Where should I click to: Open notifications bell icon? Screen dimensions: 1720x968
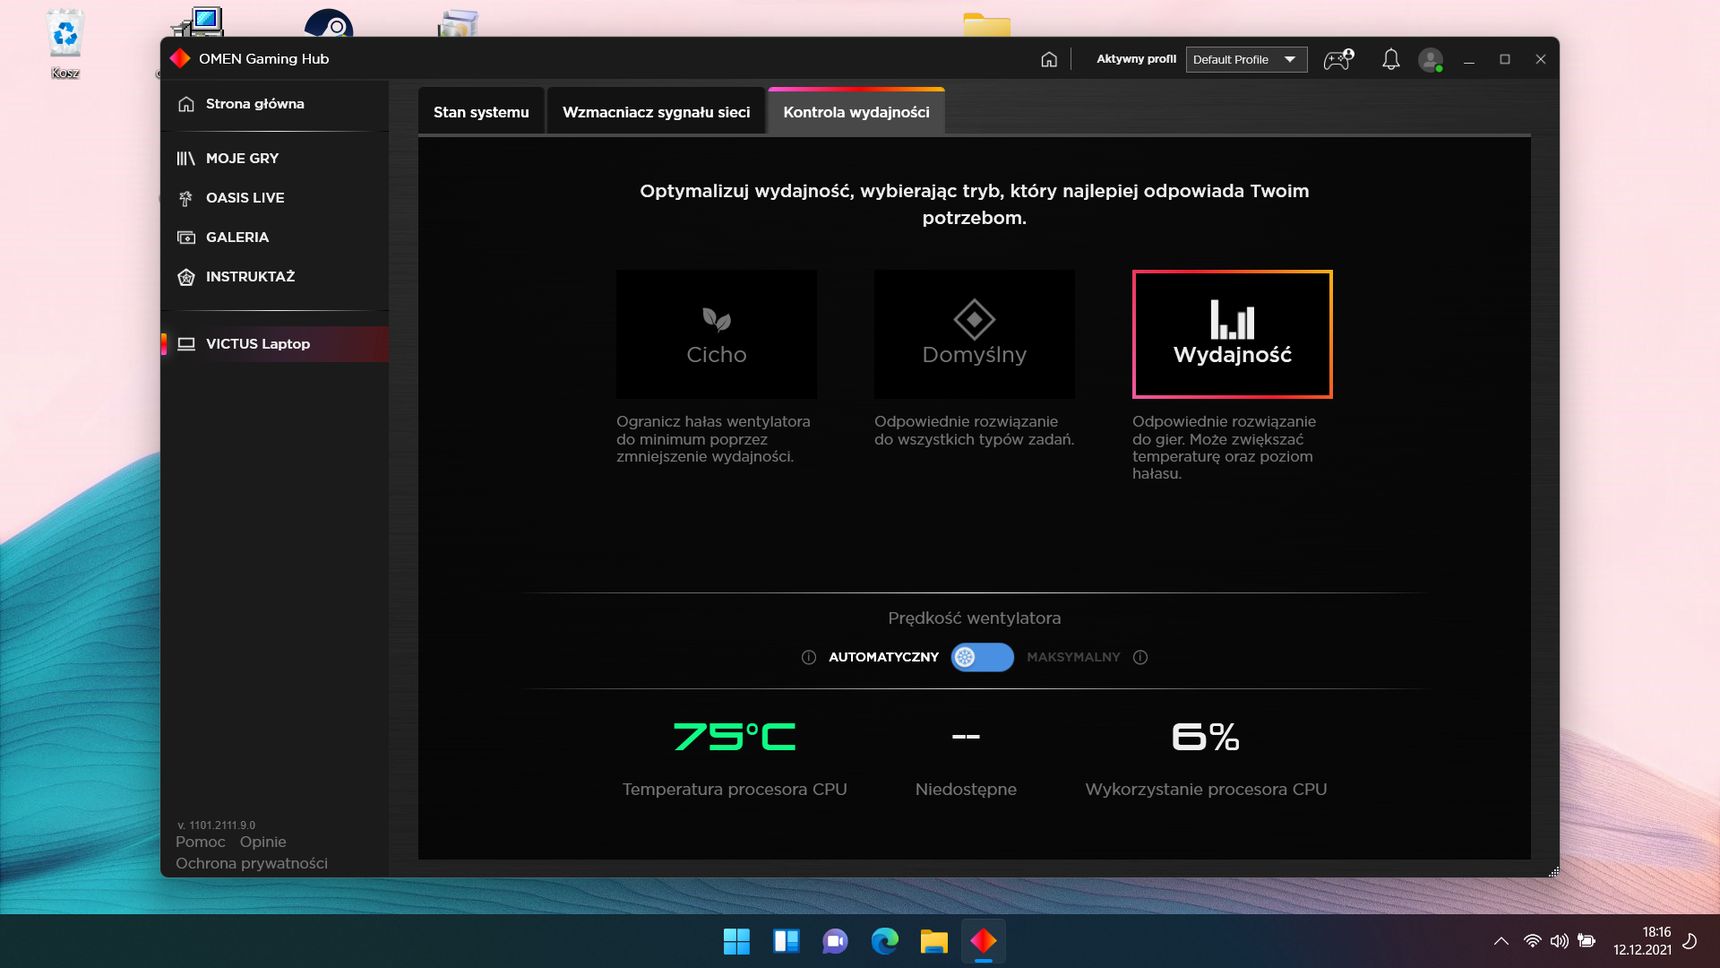coord(1391,59)
